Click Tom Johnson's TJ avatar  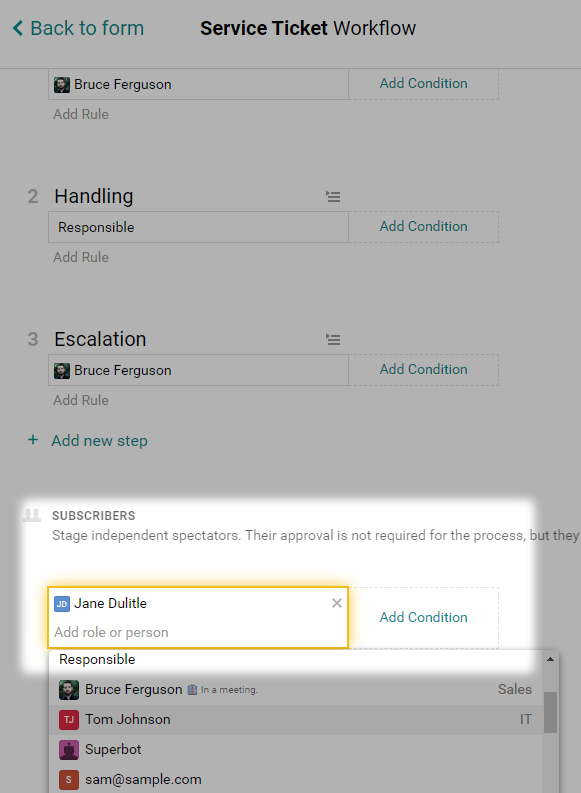pos(69,720)
